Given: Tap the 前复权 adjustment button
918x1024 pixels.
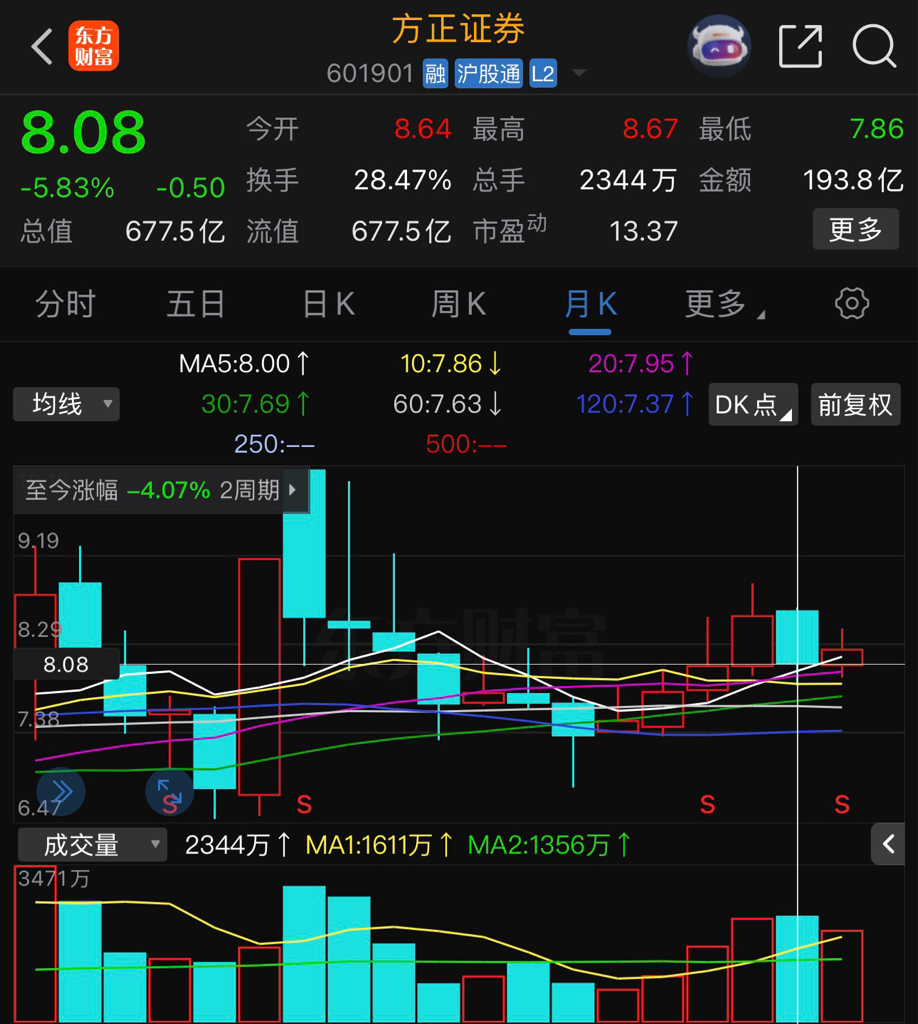Looking at the screenshot, I should [855, 404].
